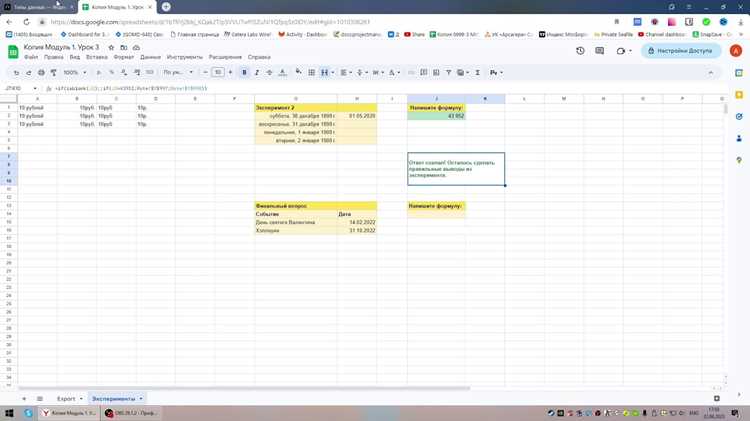Expand the merge cells options arrow
Screen dimensions: 750x421
click(x=333, y=73)
